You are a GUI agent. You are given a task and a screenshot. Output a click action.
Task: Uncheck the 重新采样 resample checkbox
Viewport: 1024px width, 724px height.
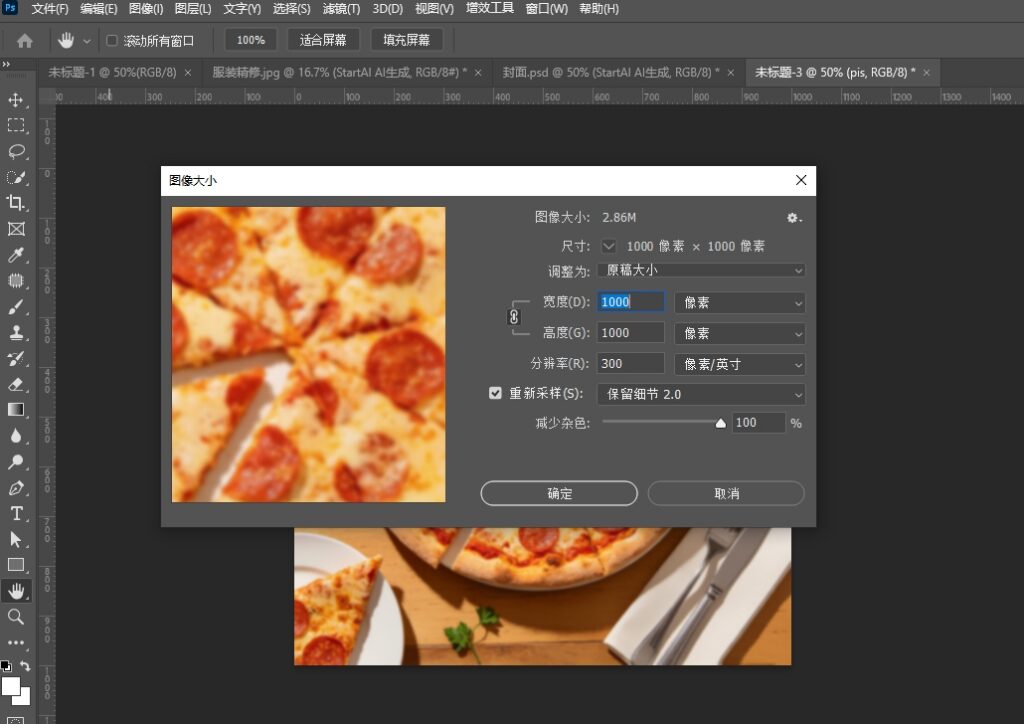(x=495, y=393)
